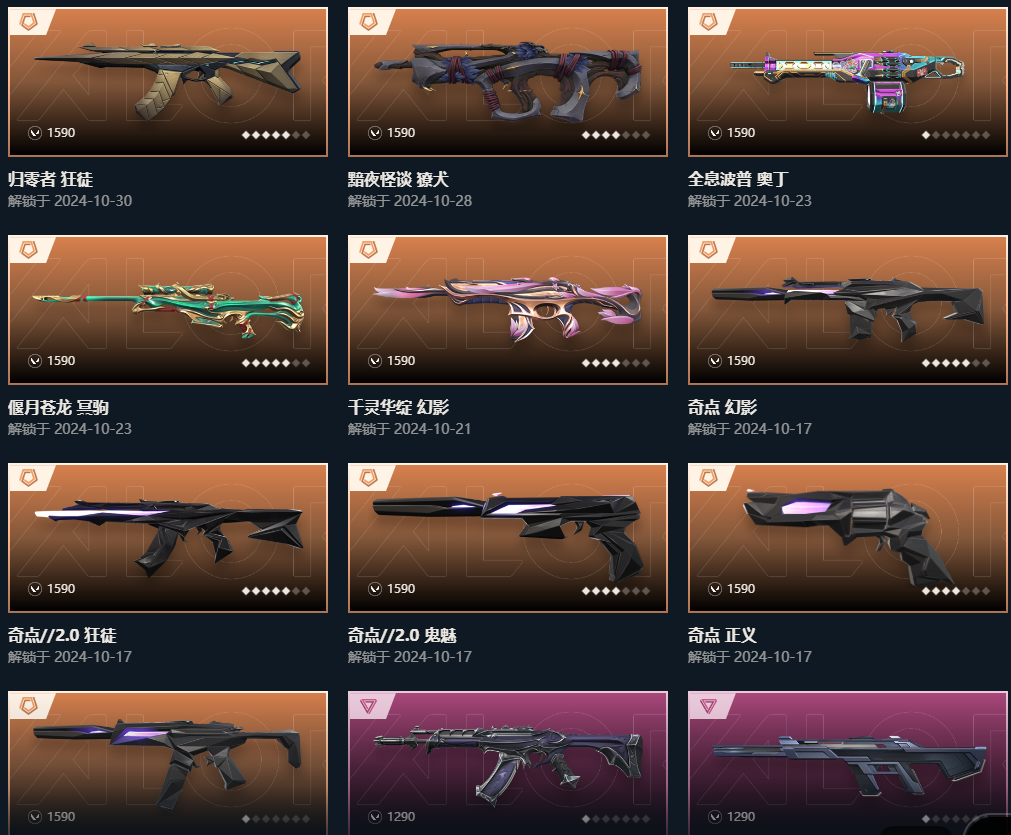
Task: Click the VP currency icon on 奇点//2.0 鬼魅 card
Action: 375,589
